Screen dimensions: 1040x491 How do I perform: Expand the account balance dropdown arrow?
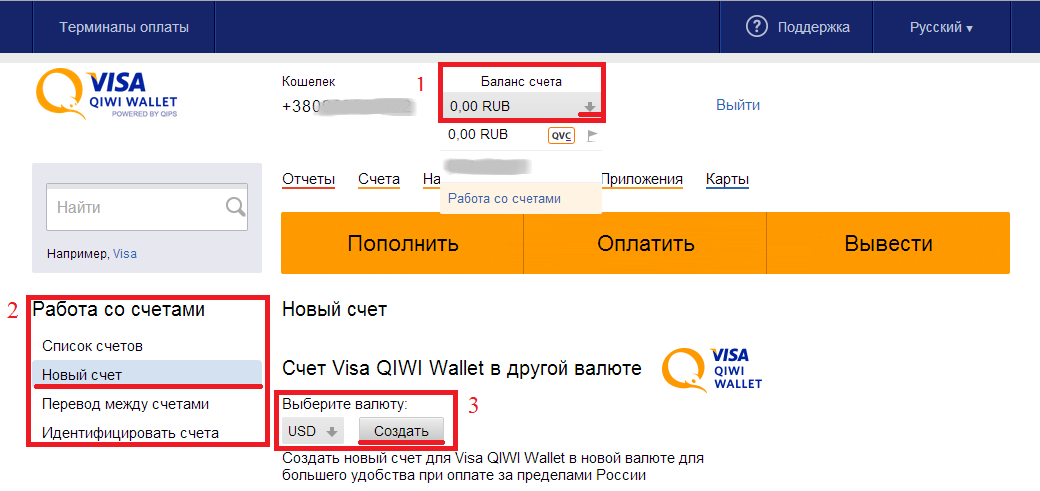(x=590, y=106)
